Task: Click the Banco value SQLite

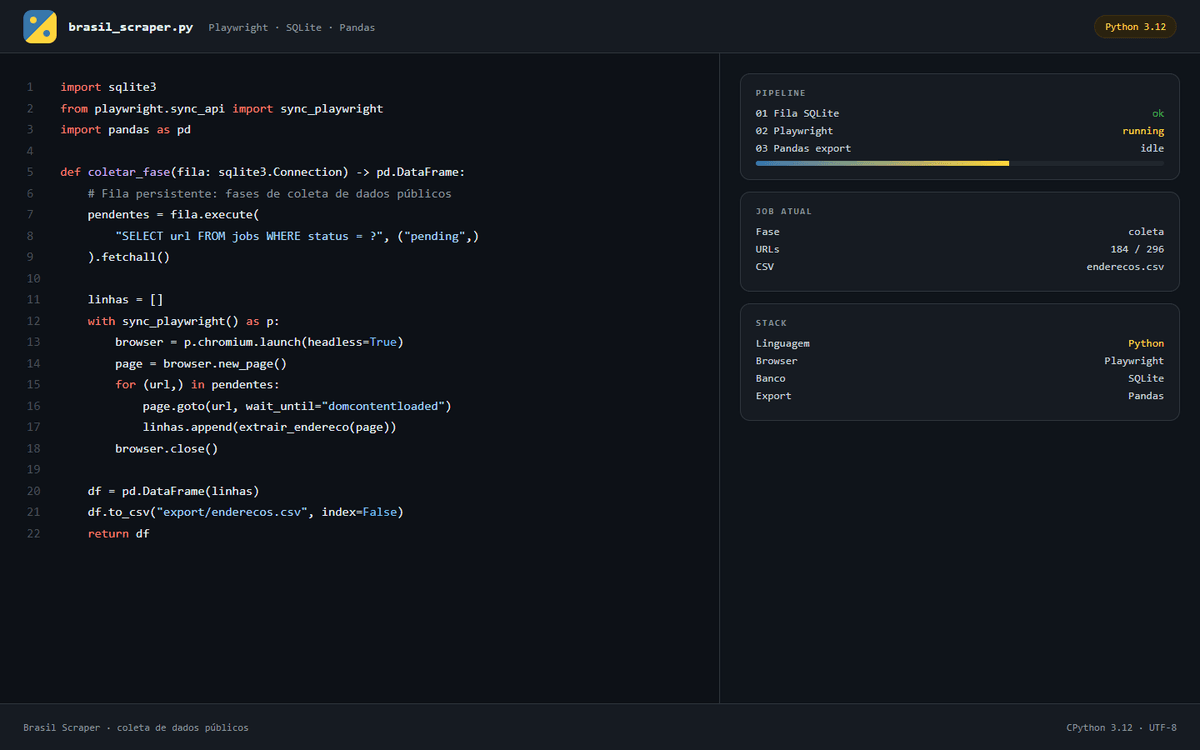Action: pos(1146,378)
